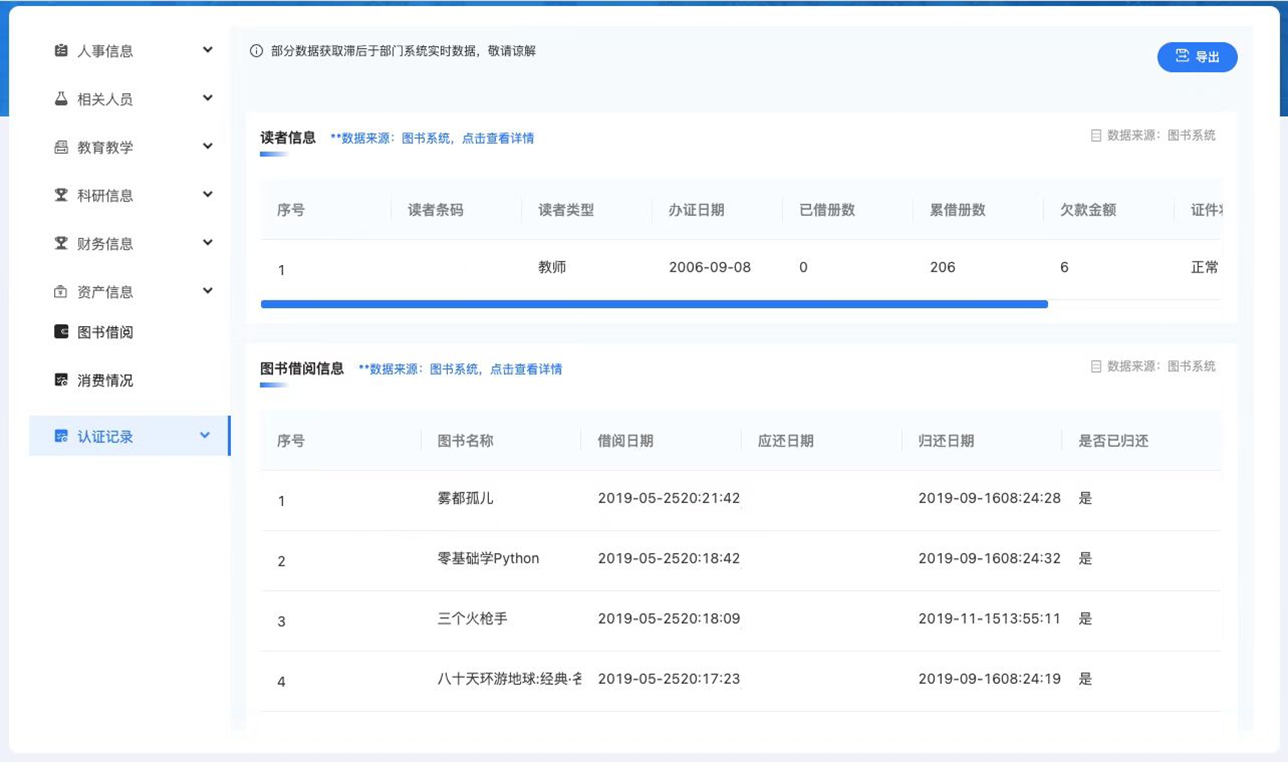
Task: Expand the 财务信息 dropdown arrow
Action: coord(207,242)
